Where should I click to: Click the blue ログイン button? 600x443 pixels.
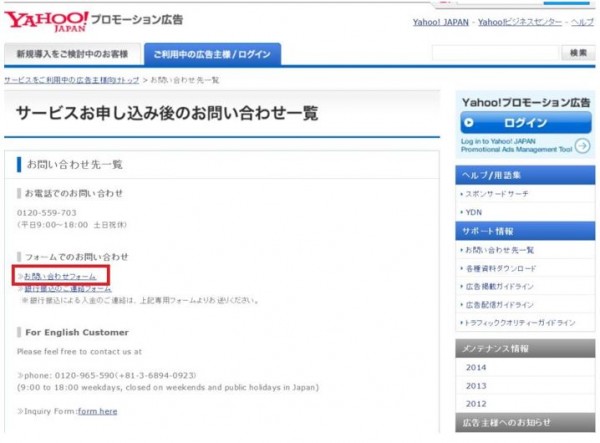tap(525, 122)
